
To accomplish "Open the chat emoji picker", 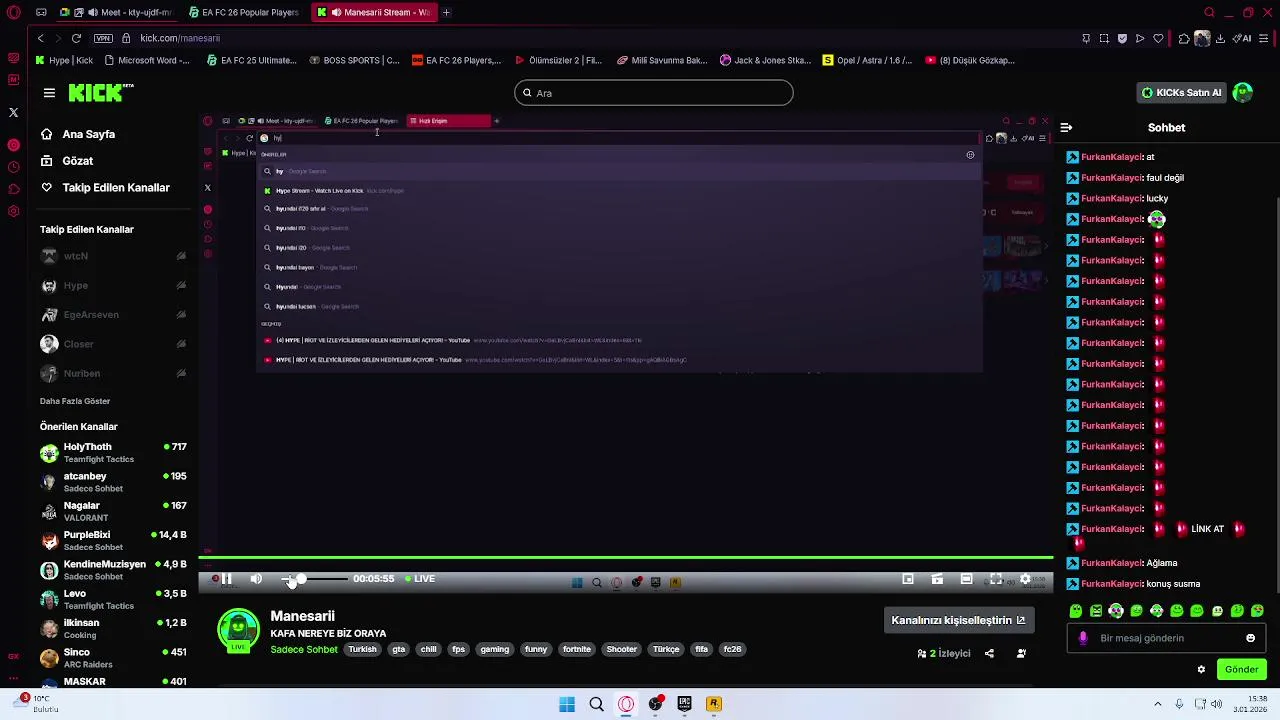I will click(1250, 638).
